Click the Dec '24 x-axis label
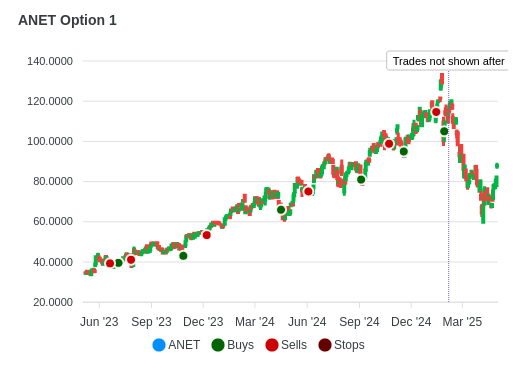Viewport: 530px width, 380px height. (x=411, y=322)
